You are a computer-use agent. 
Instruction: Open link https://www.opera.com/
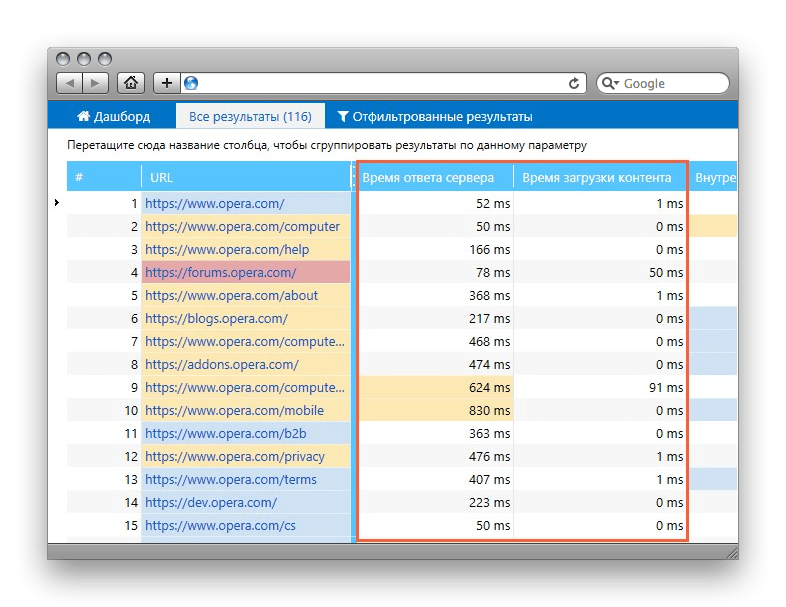click(215, 204)
